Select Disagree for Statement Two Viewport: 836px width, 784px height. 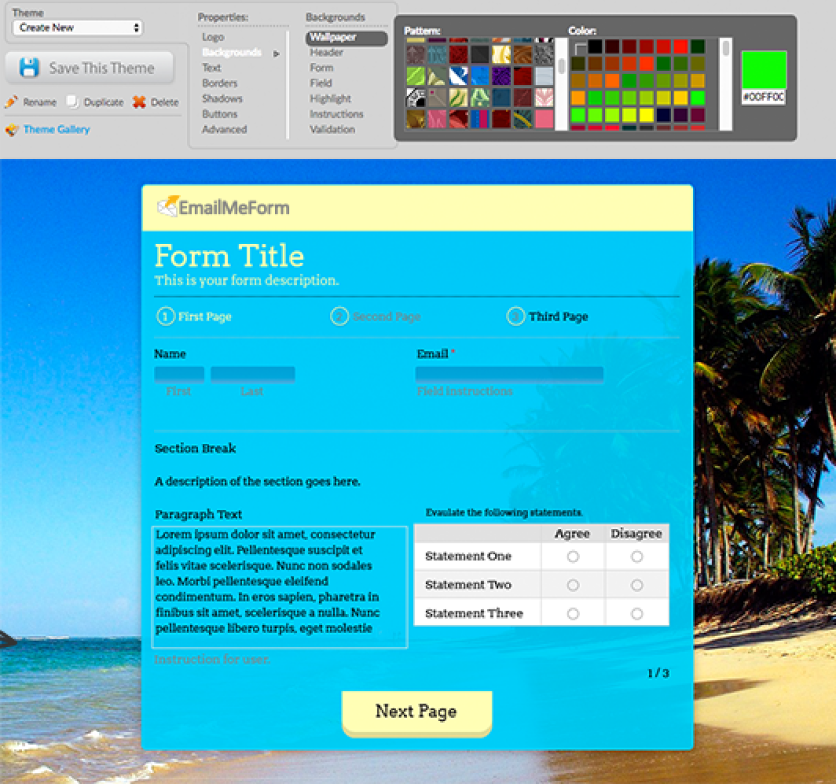637,585
